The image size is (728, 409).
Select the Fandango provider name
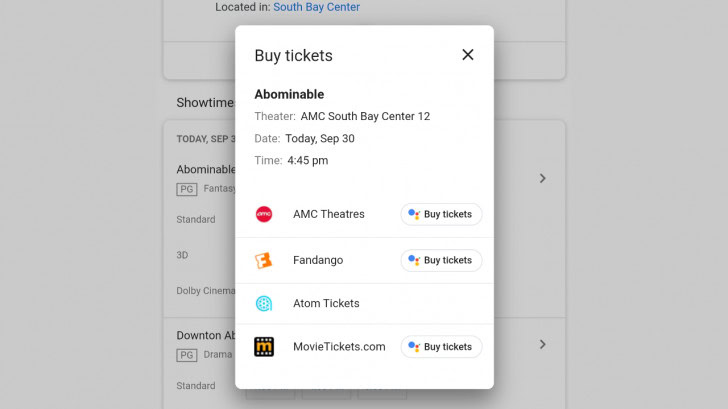(x=318, y=260)
